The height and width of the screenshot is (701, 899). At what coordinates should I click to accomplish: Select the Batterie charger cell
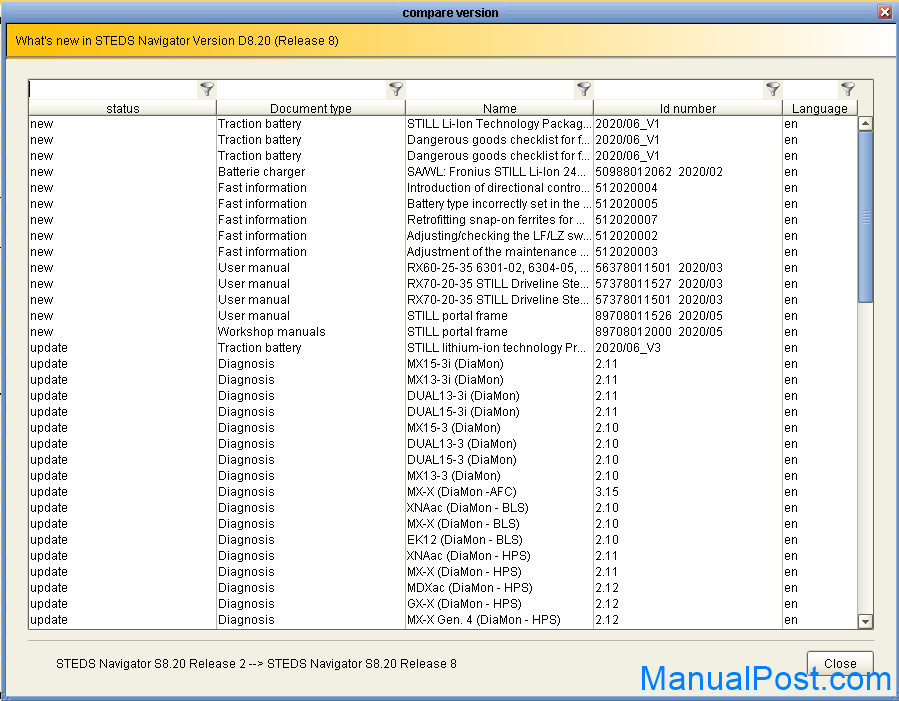click(311, 172)
